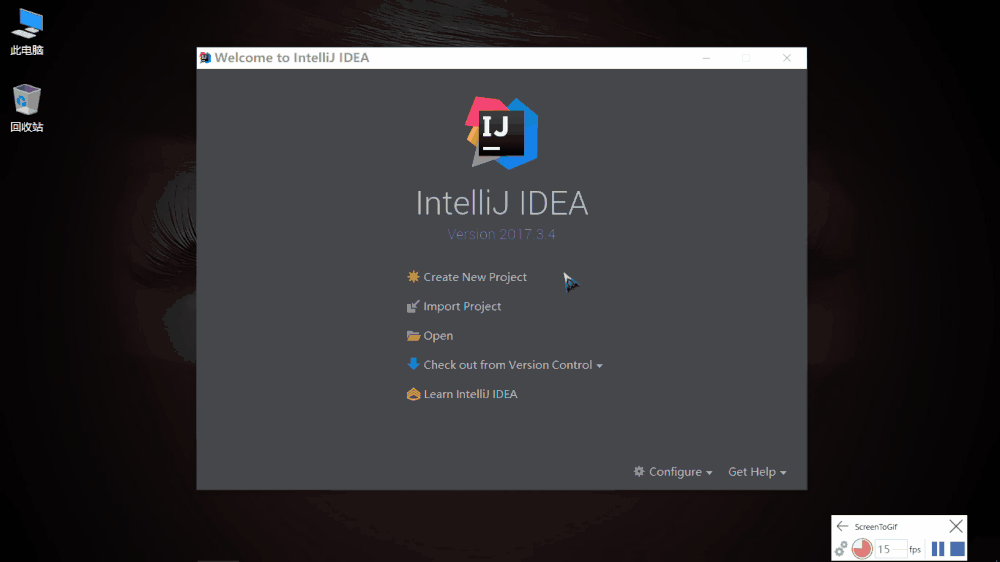
Task: Click the ScreenToGif back arrow
Action: 842,526
